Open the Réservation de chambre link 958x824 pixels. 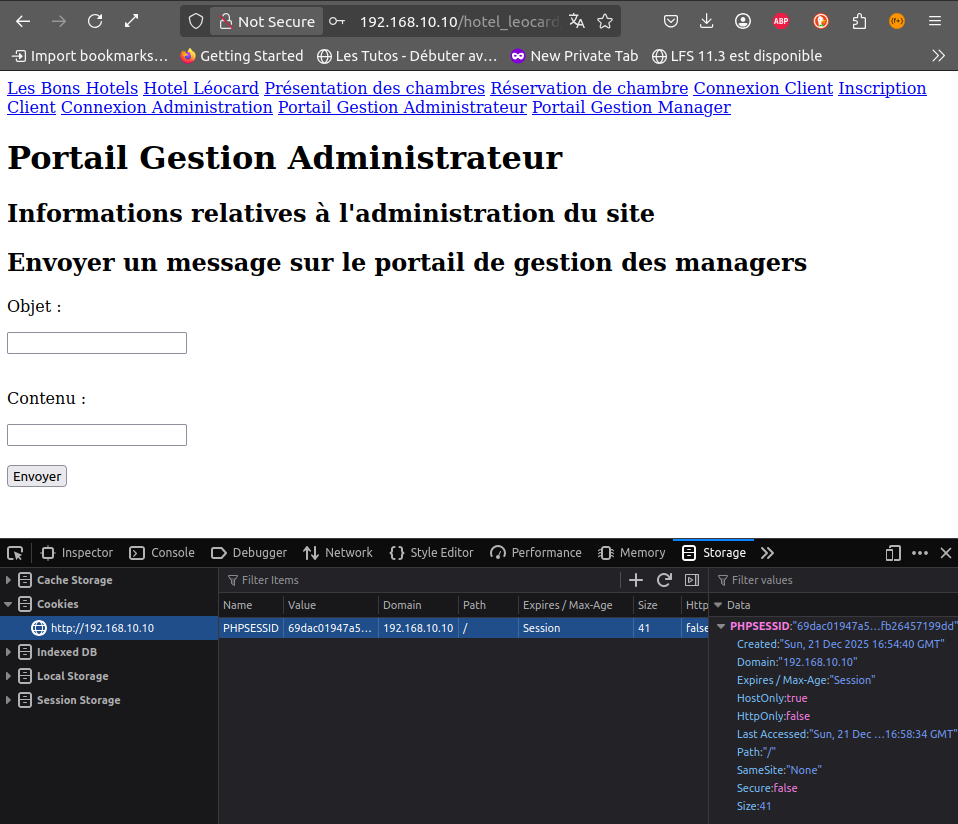(x=589, y=88)
